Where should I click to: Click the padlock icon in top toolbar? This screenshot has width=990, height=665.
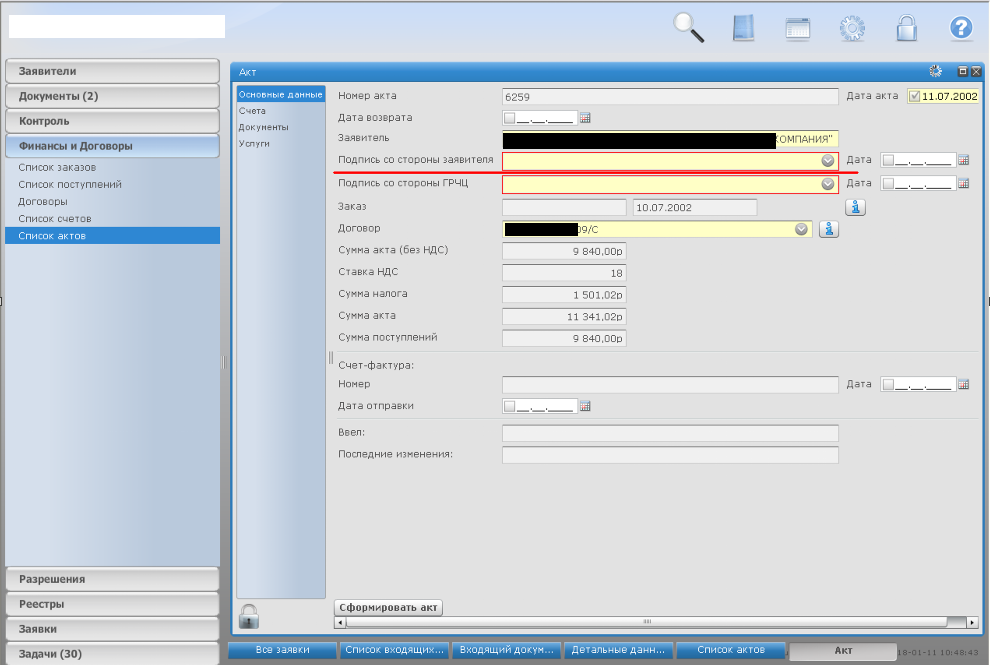tap(906, 27)
